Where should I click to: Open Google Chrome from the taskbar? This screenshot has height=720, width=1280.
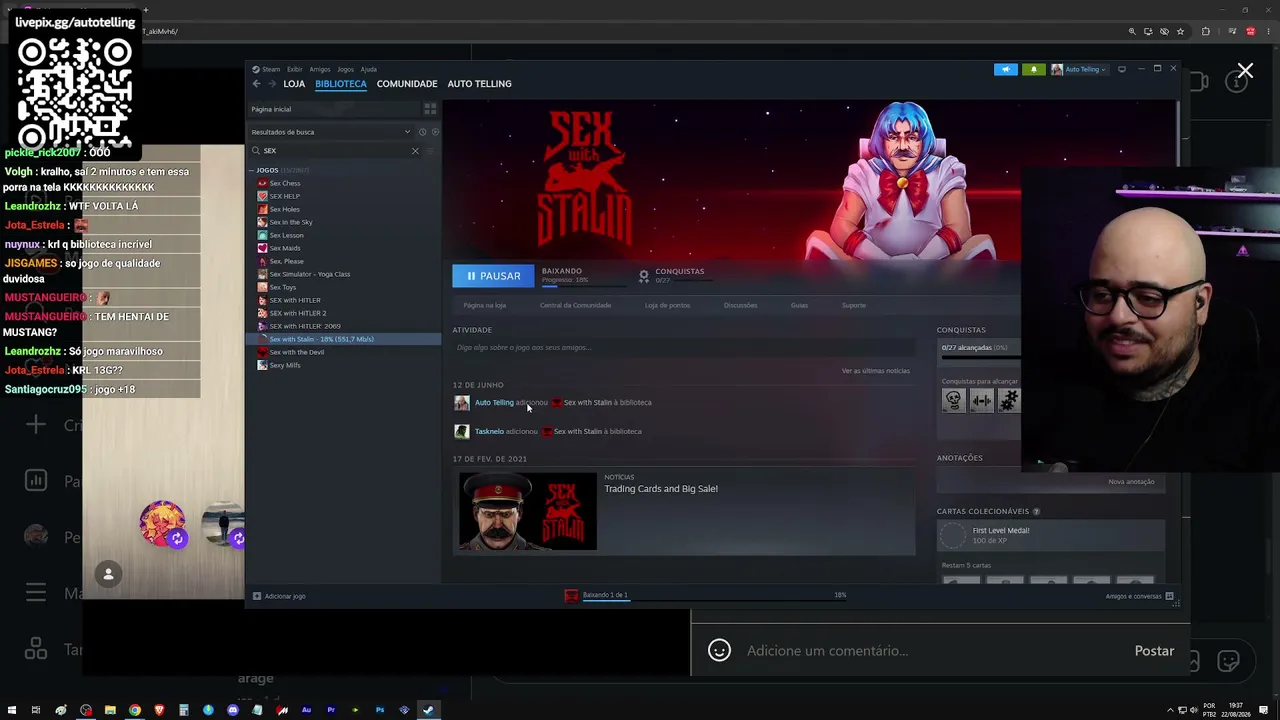(x=135, y=710)
